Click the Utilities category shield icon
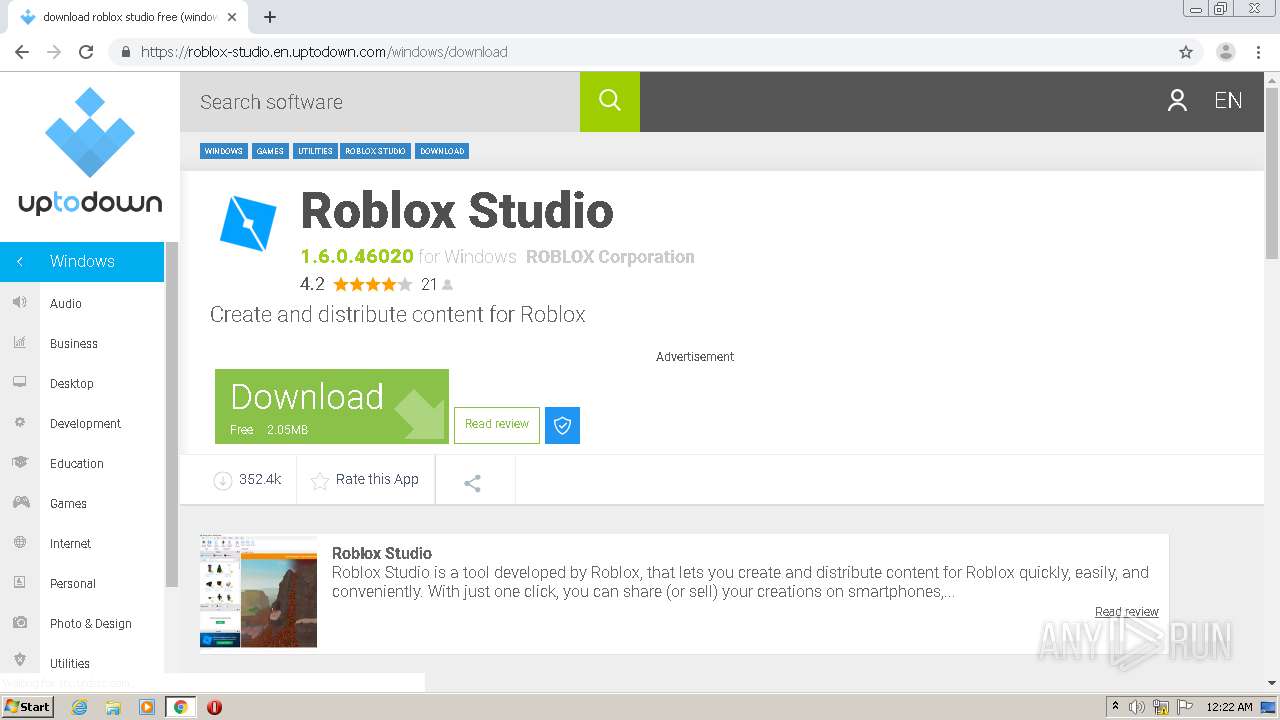This screenshot has height=720, width=1280. tap(19, 660)
